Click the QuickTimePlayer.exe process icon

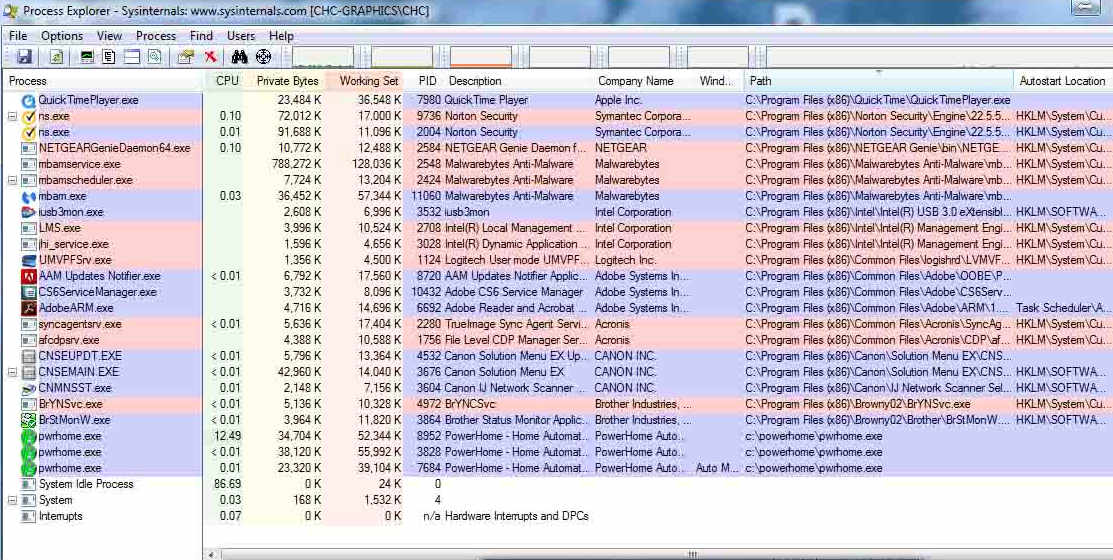(28, 100)
